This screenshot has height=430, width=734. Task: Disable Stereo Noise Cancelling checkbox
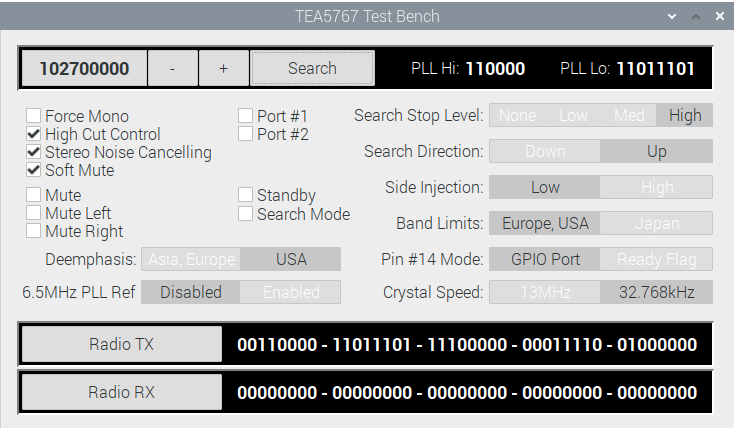pos(34,152)
